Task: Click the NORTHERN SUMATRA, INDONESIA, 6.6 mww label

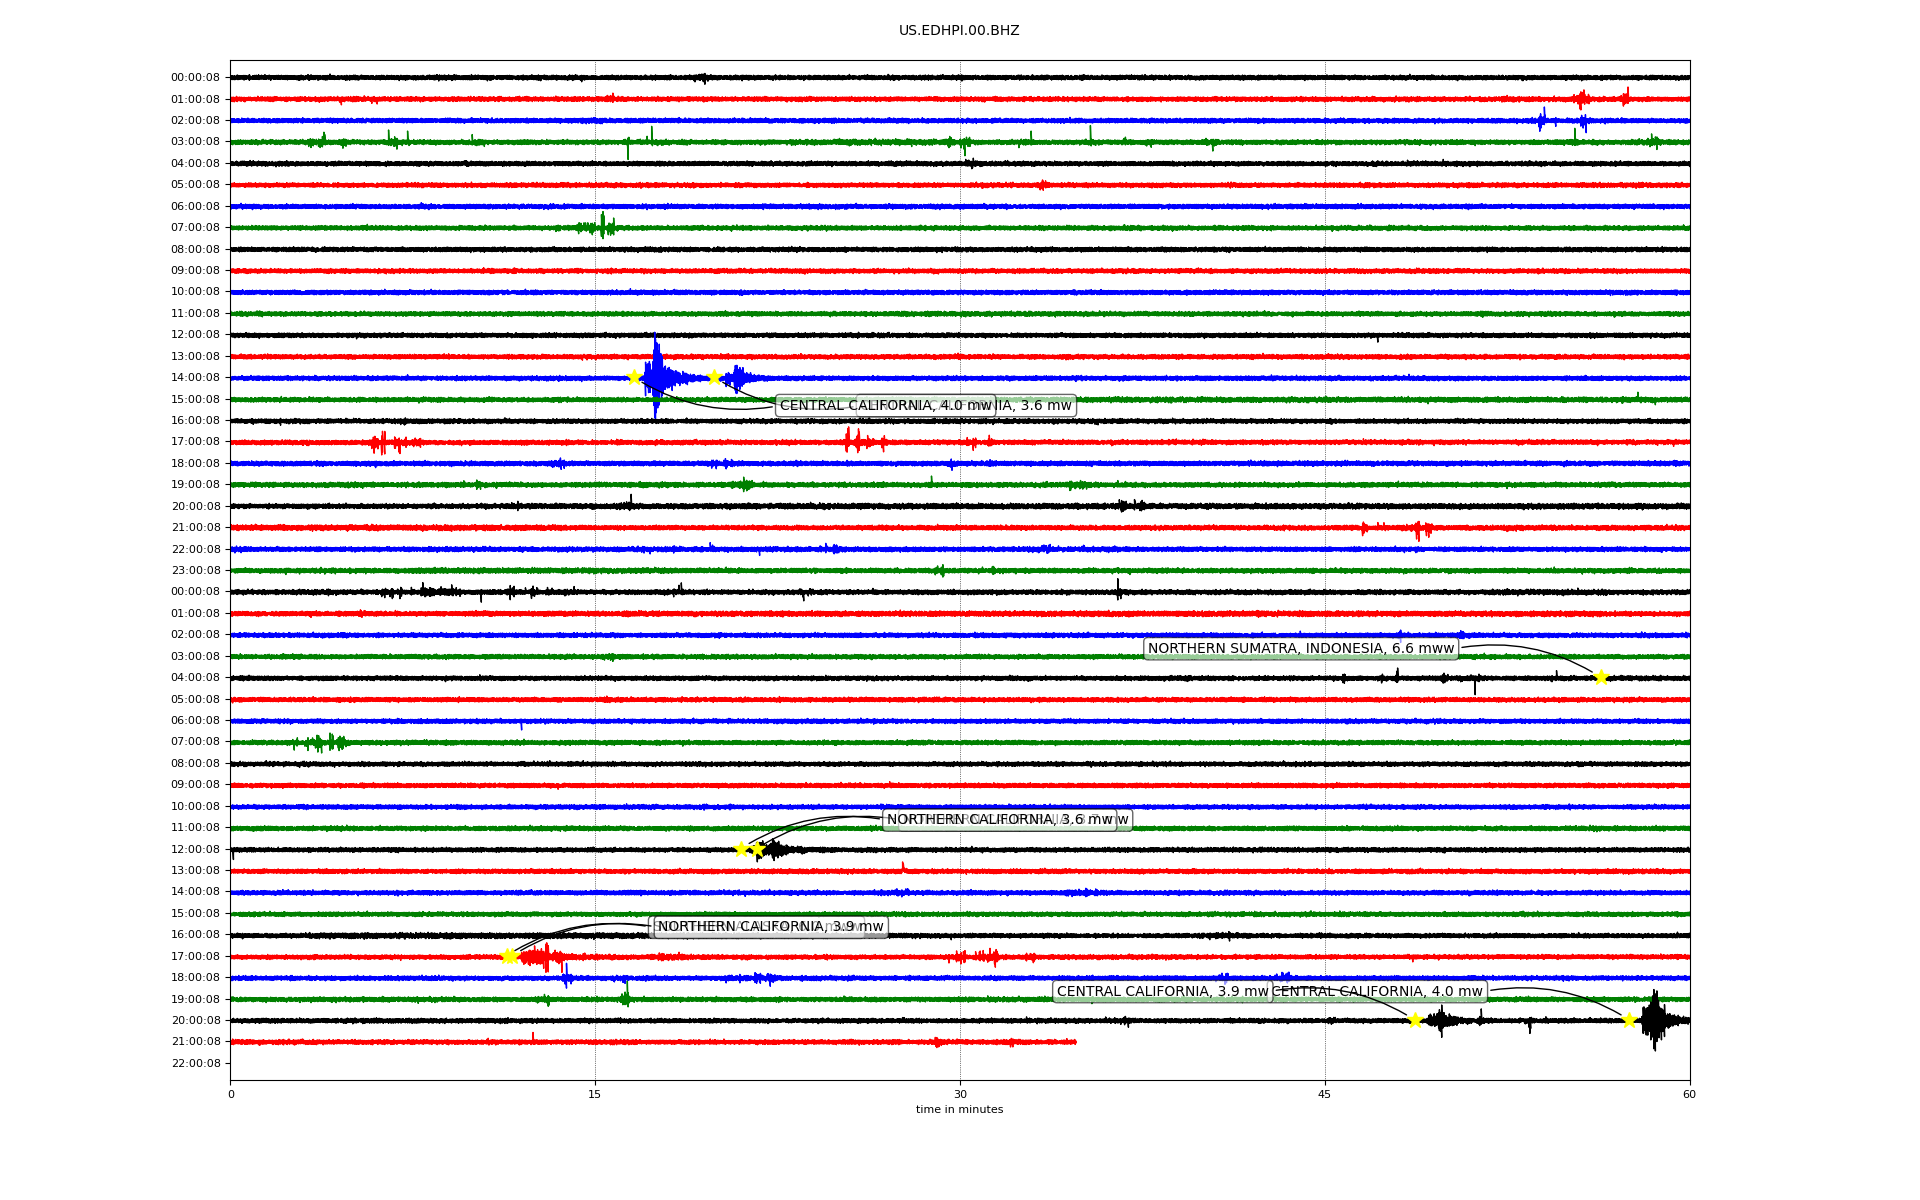Action: pyautogui.click(x=1300, y=649)
